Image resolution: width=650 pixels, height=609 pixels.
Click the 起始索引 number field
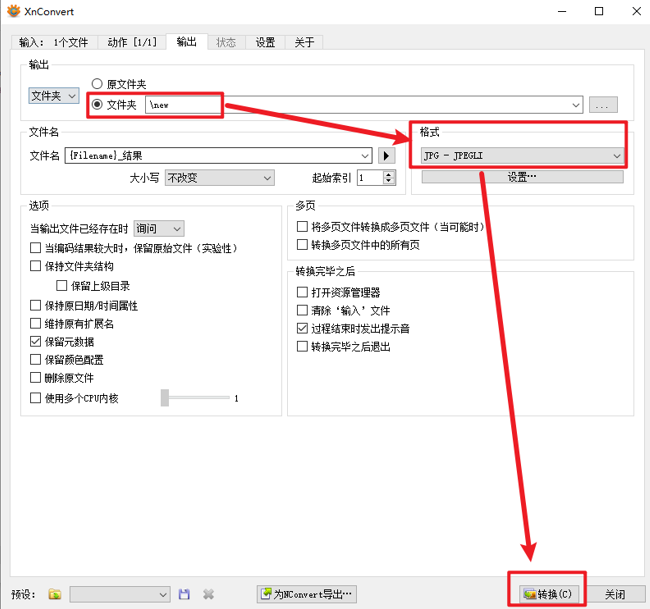pos(370,178)
